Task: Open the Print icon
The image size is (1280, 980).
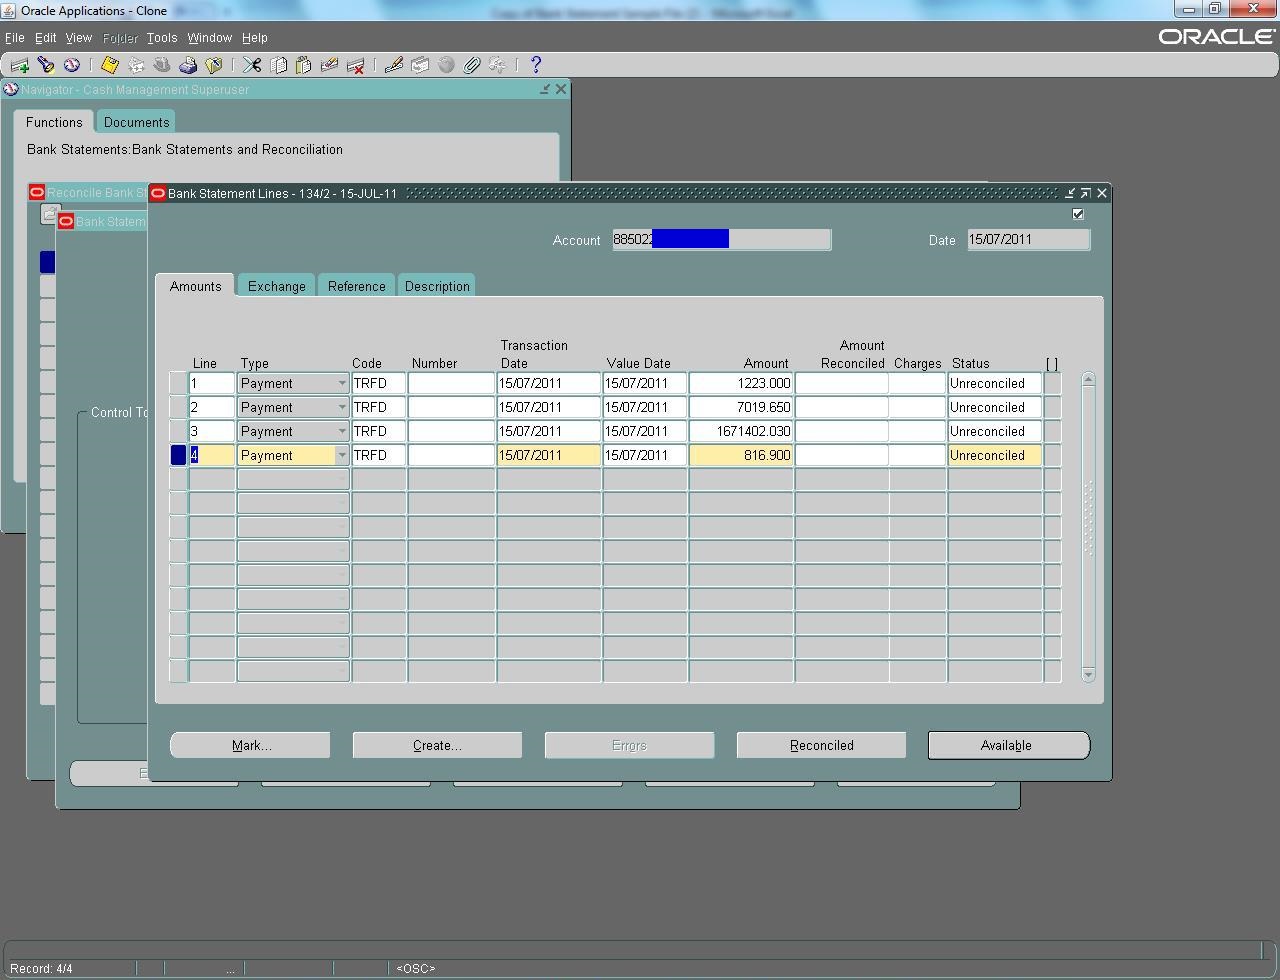Action: tap(188, 65)
